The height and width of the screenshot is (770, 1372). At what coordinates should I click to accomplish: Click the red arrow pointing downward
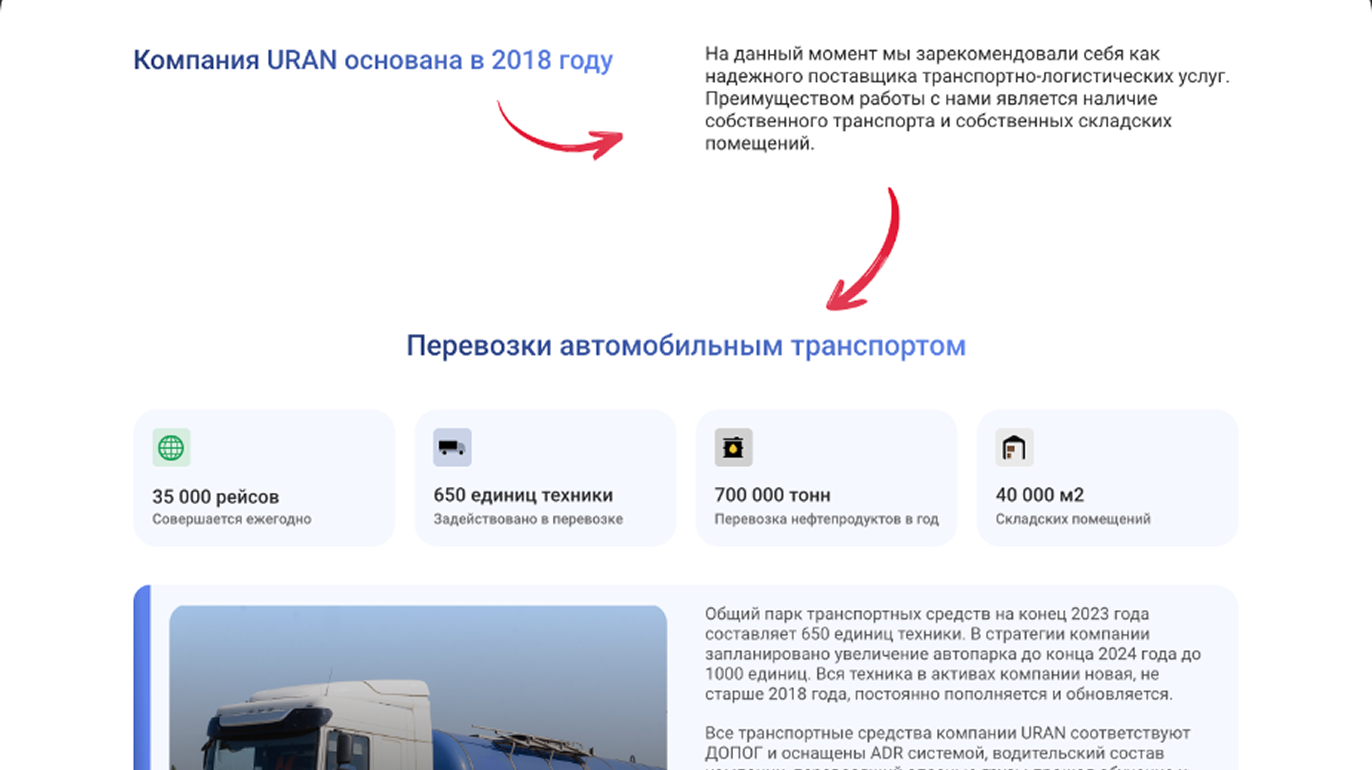tap(864, 248)
